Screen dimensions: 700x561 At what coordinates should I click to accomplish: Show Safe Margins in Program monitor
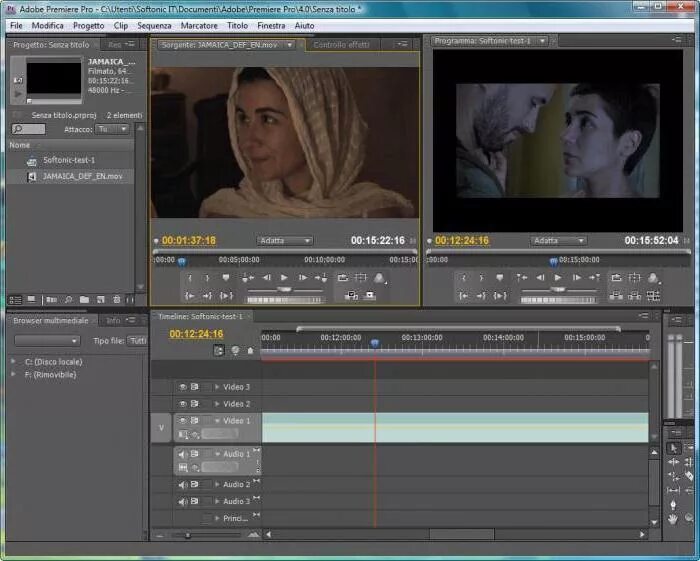point(634,278)
